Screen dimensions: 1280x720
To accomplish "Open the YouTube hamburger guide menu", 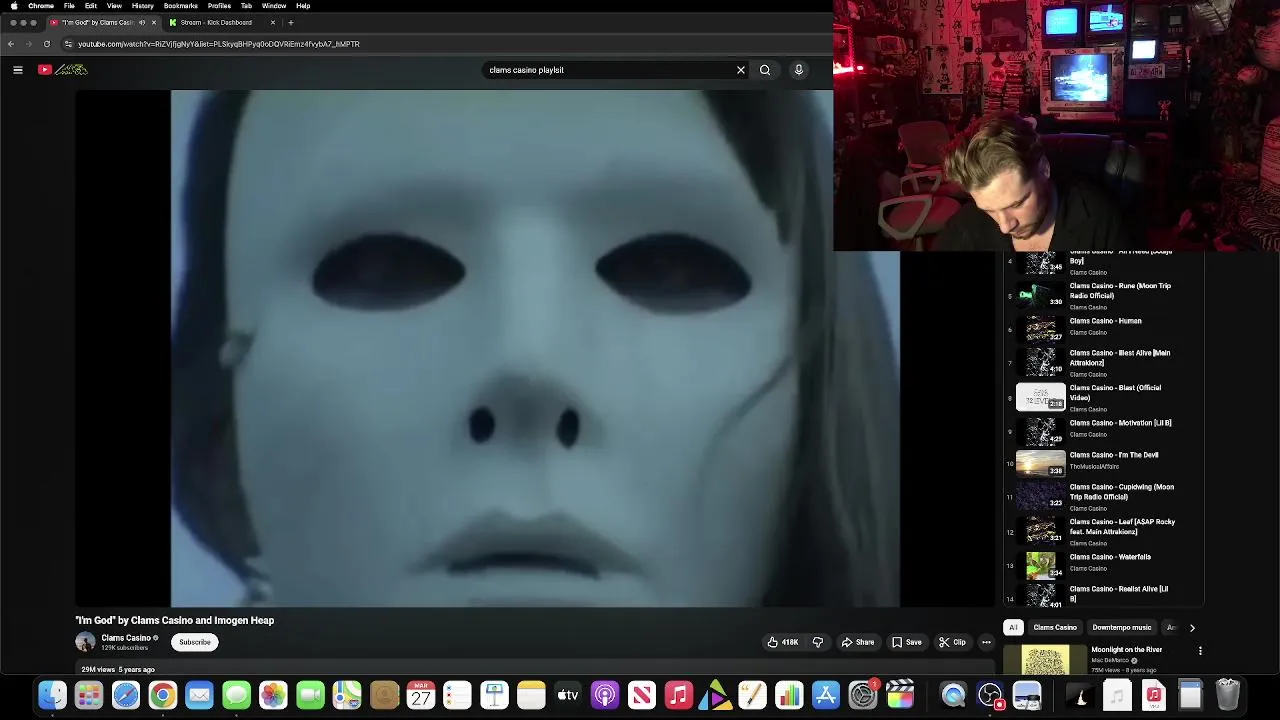I will 17,70.
